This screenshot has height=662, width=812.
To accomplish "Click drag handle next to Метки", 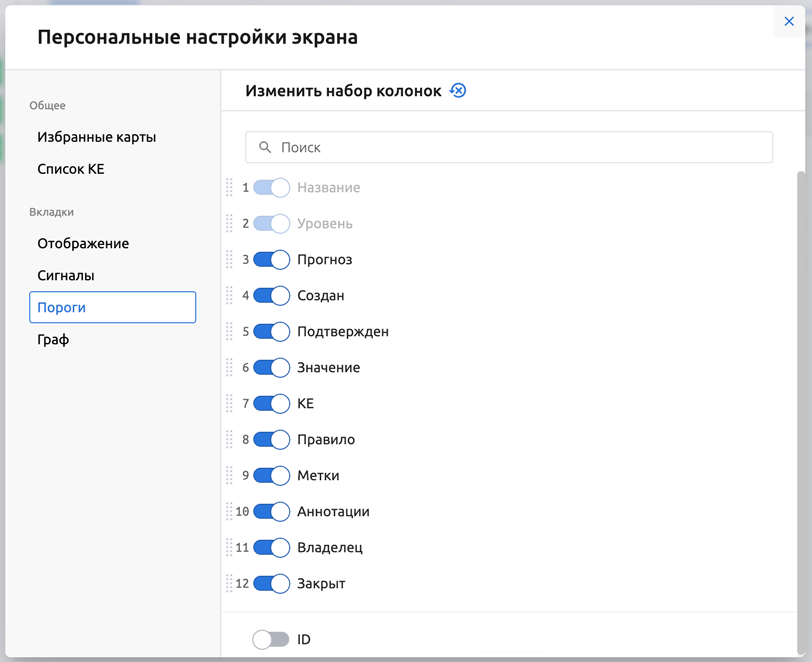I will pos(229,476).
